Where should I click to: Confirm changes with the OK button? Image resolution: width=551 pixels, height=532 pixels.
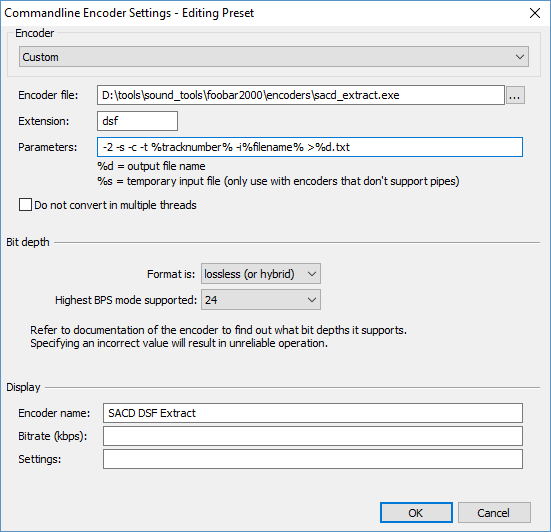416,513
